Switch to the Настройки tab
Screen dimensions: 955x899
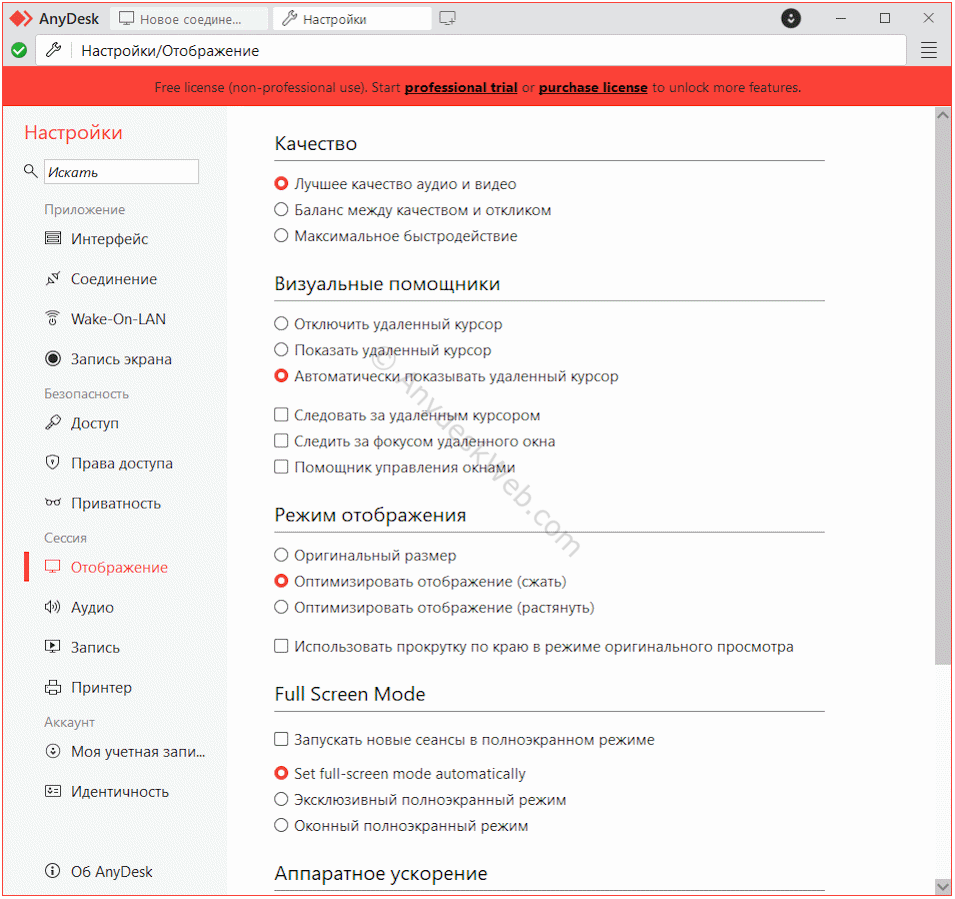tap(352, 19)
